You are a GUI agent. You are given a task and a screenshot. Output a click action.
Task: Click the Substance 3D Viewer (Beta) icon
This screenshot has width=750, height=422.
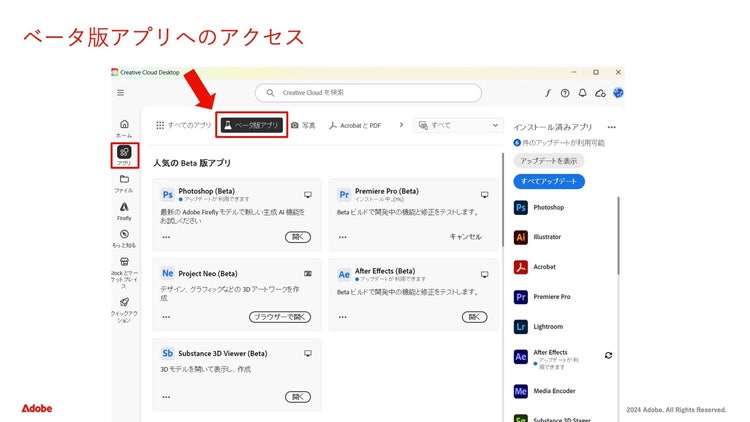click(167, 353)
